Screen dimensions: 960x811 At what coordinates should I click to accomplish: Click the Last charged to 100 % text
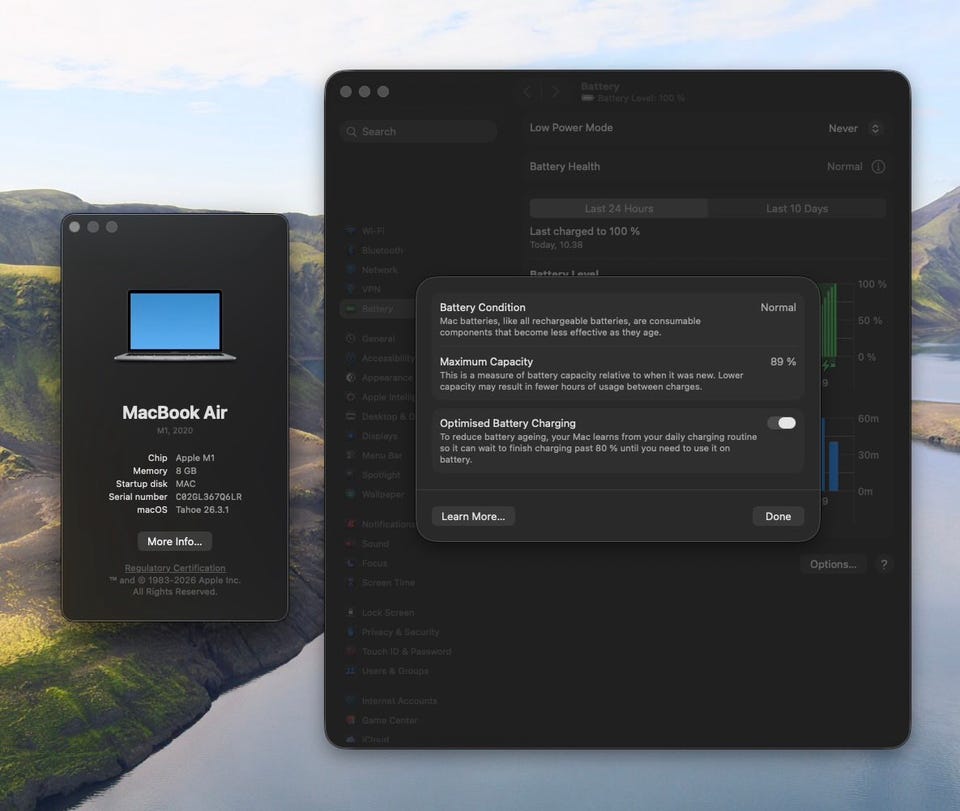click(585, 231)
